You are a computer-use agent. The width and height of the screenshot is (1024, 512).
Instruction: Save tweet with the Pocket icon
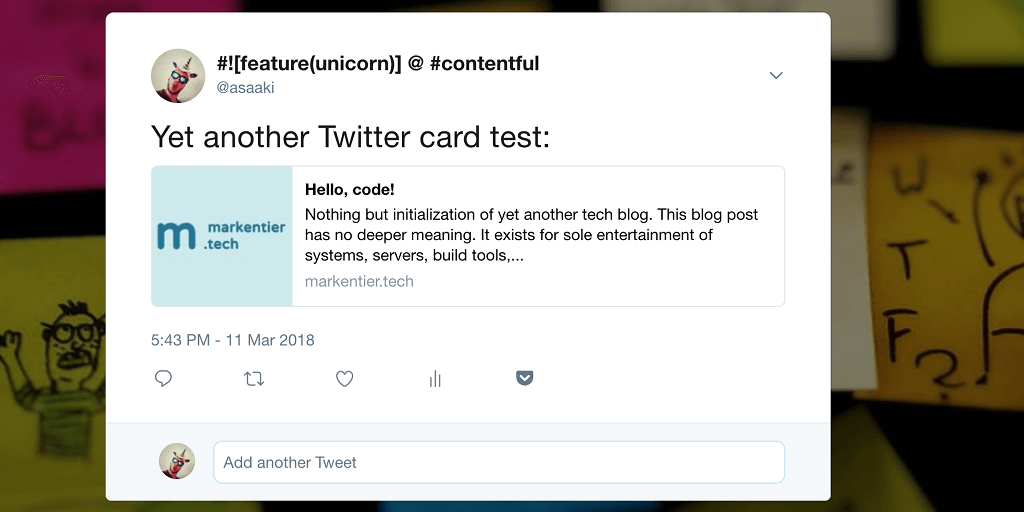coord(525,378)
